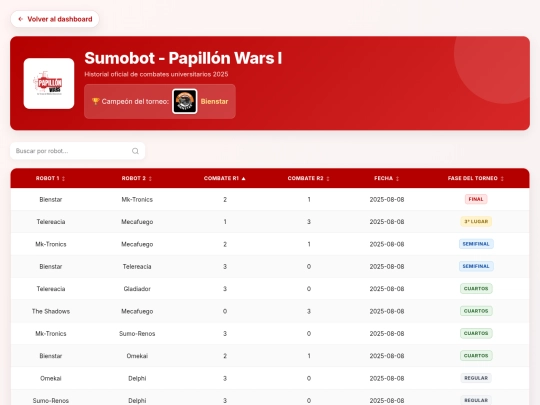Screen dimensions: 540x405
Task: Sort table by Robot 2 column
Action: pyautogui.click(x=137, y=178)
